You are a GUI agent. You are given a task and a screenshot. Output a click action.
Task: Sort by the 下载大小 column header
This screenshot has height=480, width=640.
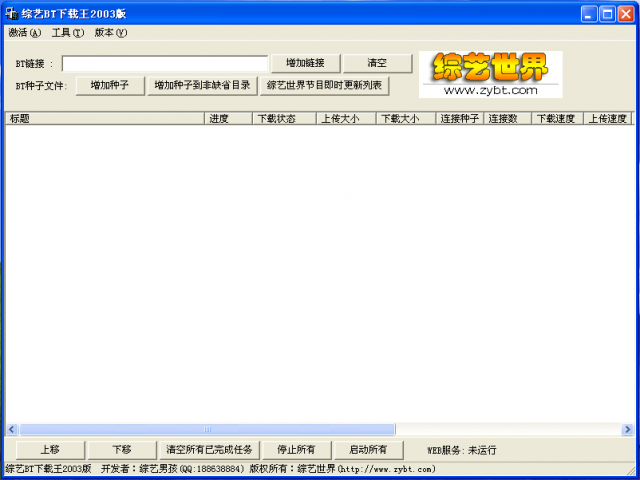click(x=406, y=119)
